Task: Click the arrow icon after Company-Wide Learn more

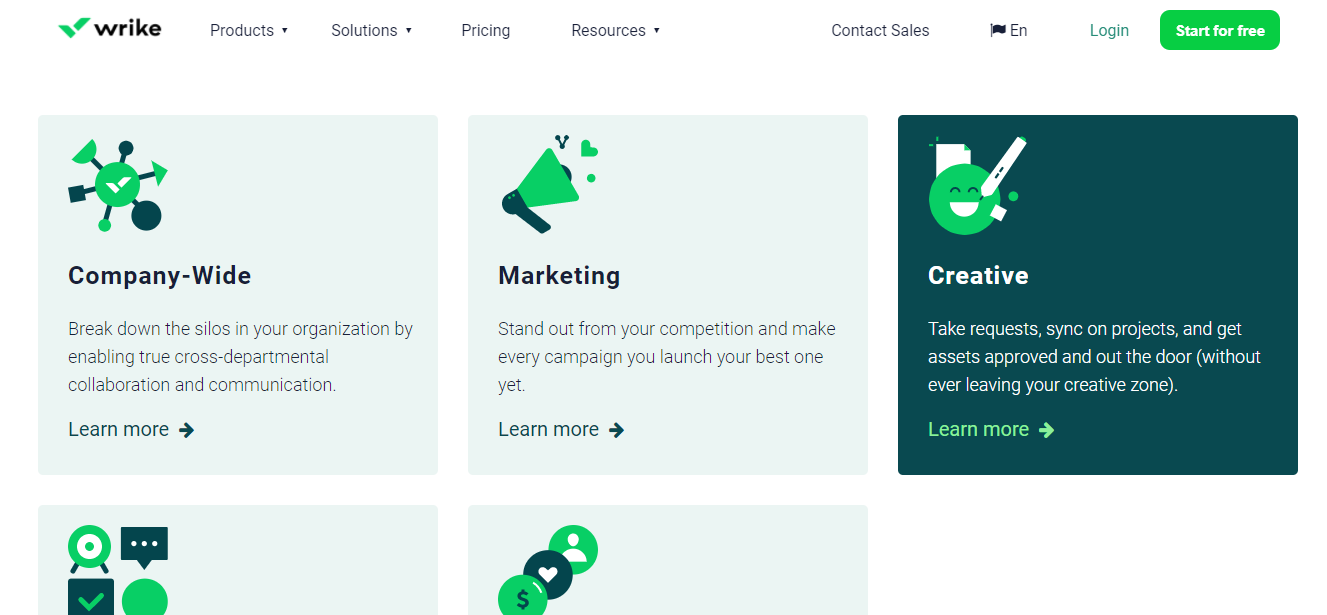Action: tap(186, 430)
